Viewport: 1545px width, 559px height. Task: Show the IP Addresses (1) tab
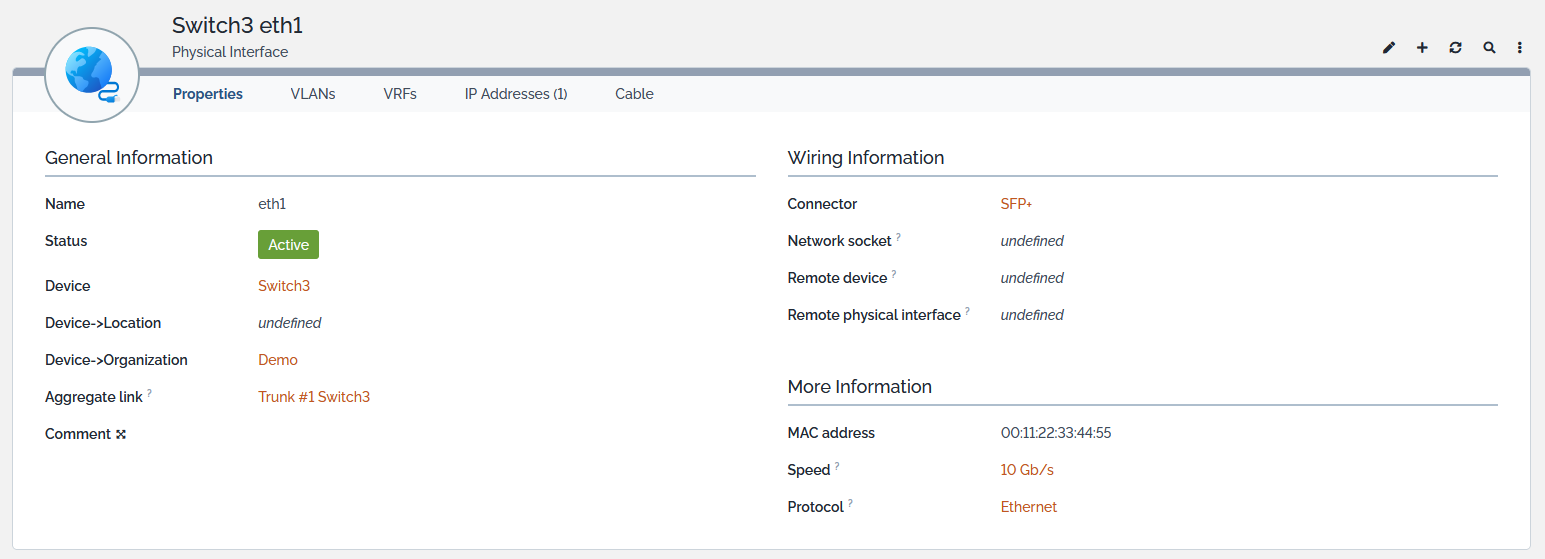point(516,94)
